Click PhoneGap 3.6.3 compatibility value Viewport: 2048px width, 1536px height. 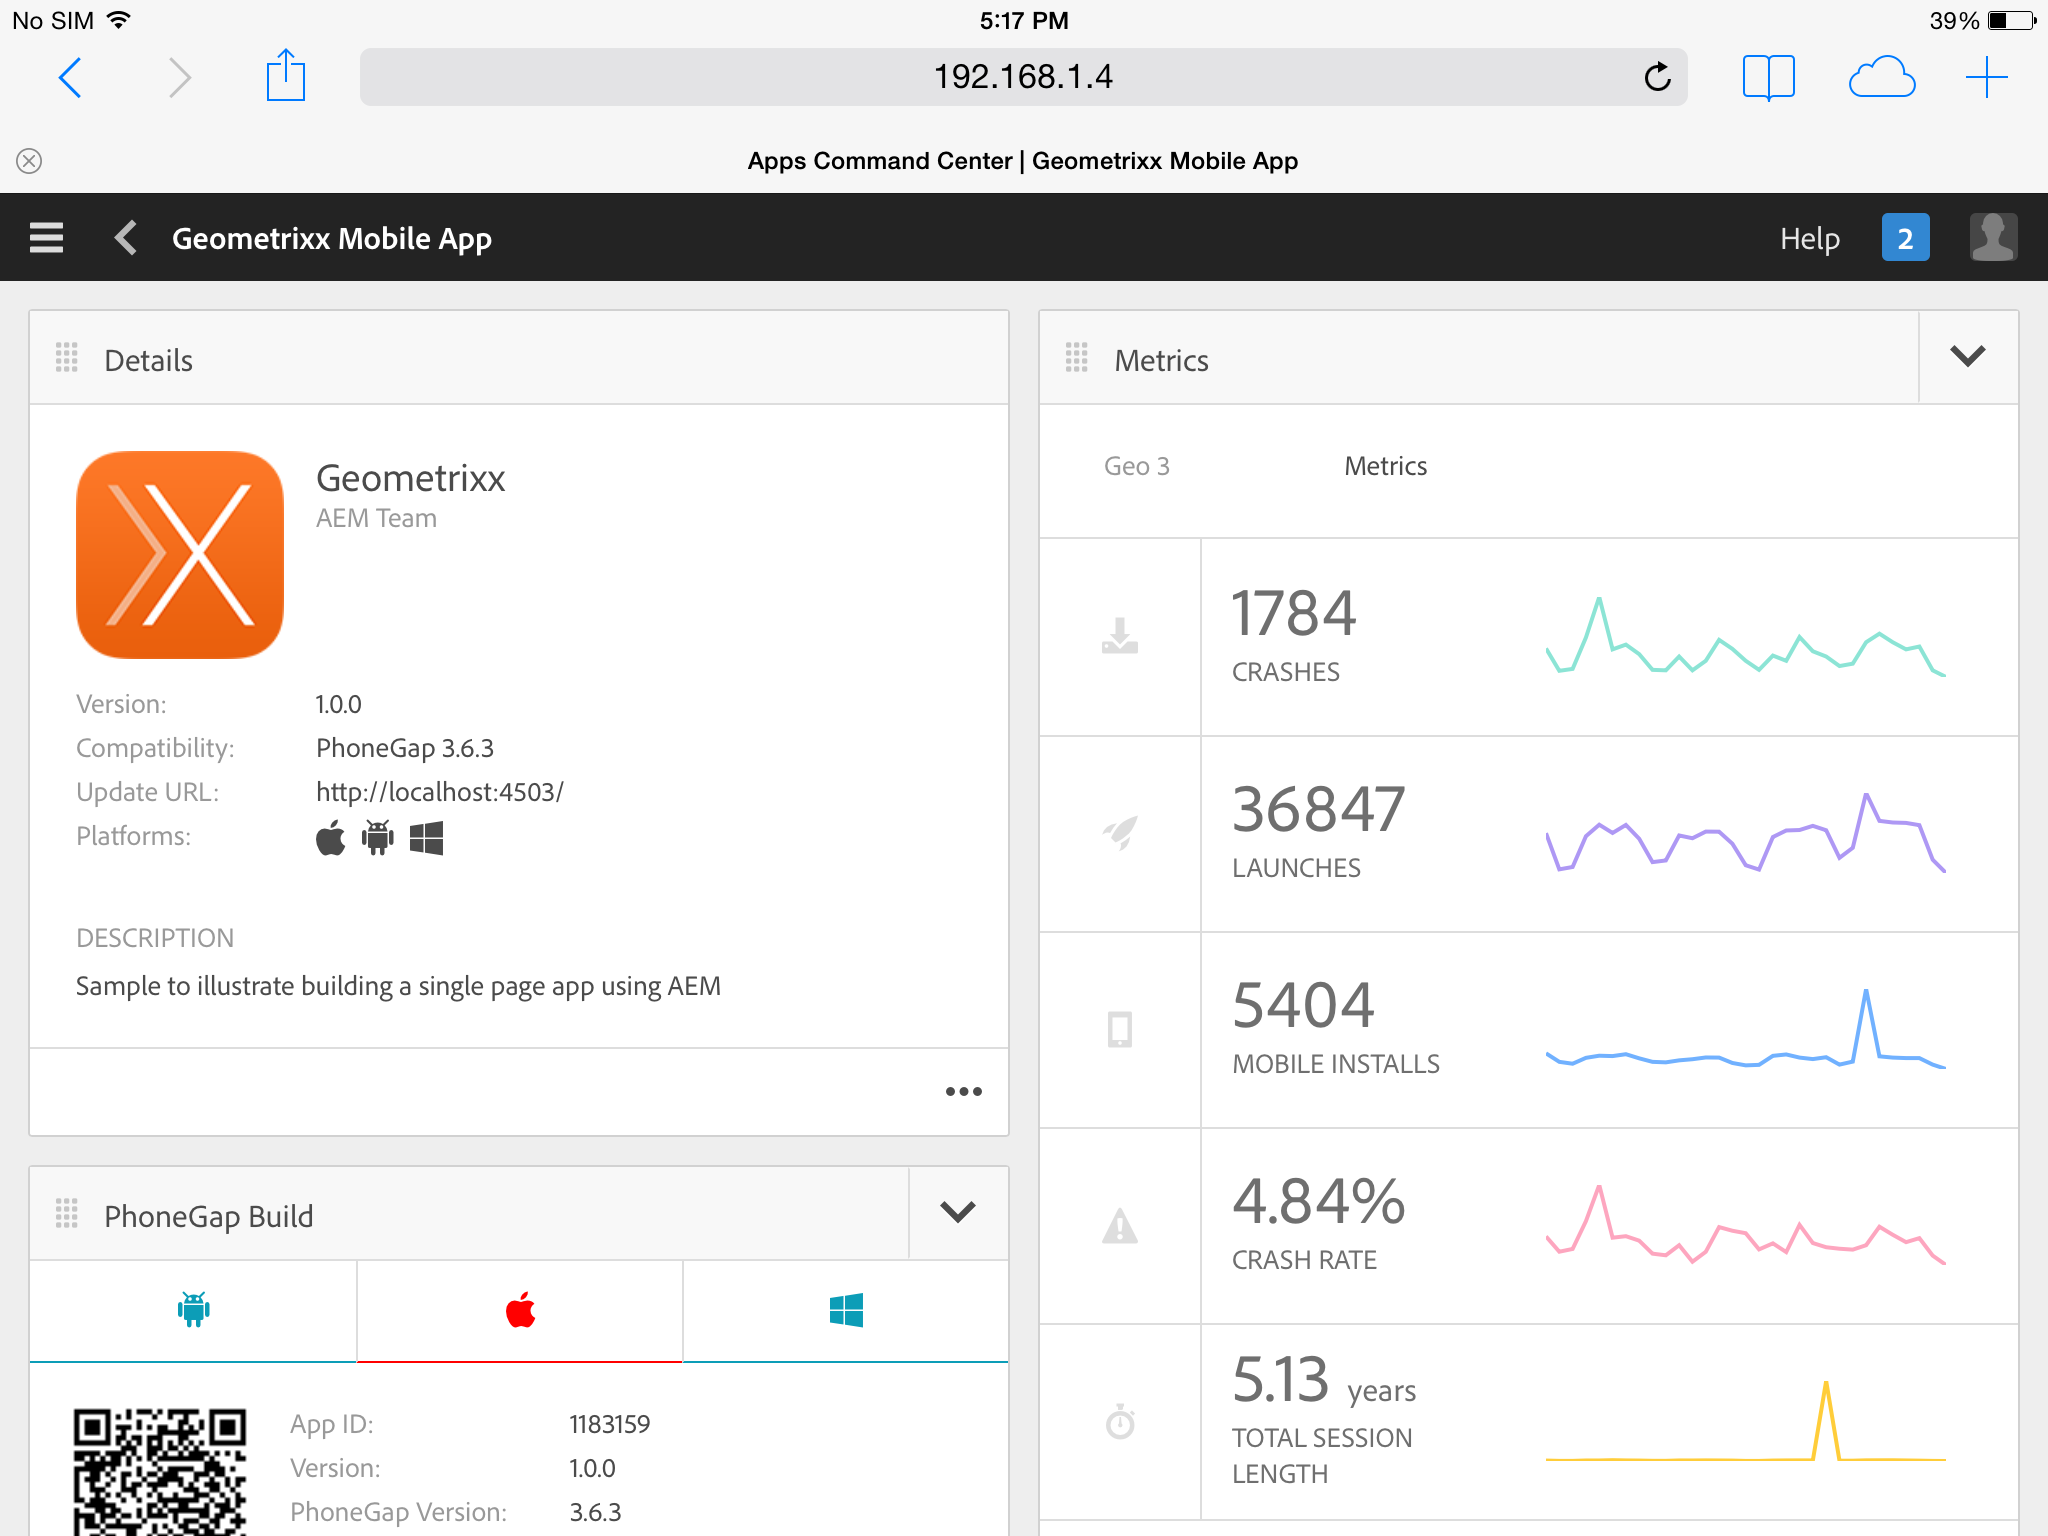click(x=404, y=748)
